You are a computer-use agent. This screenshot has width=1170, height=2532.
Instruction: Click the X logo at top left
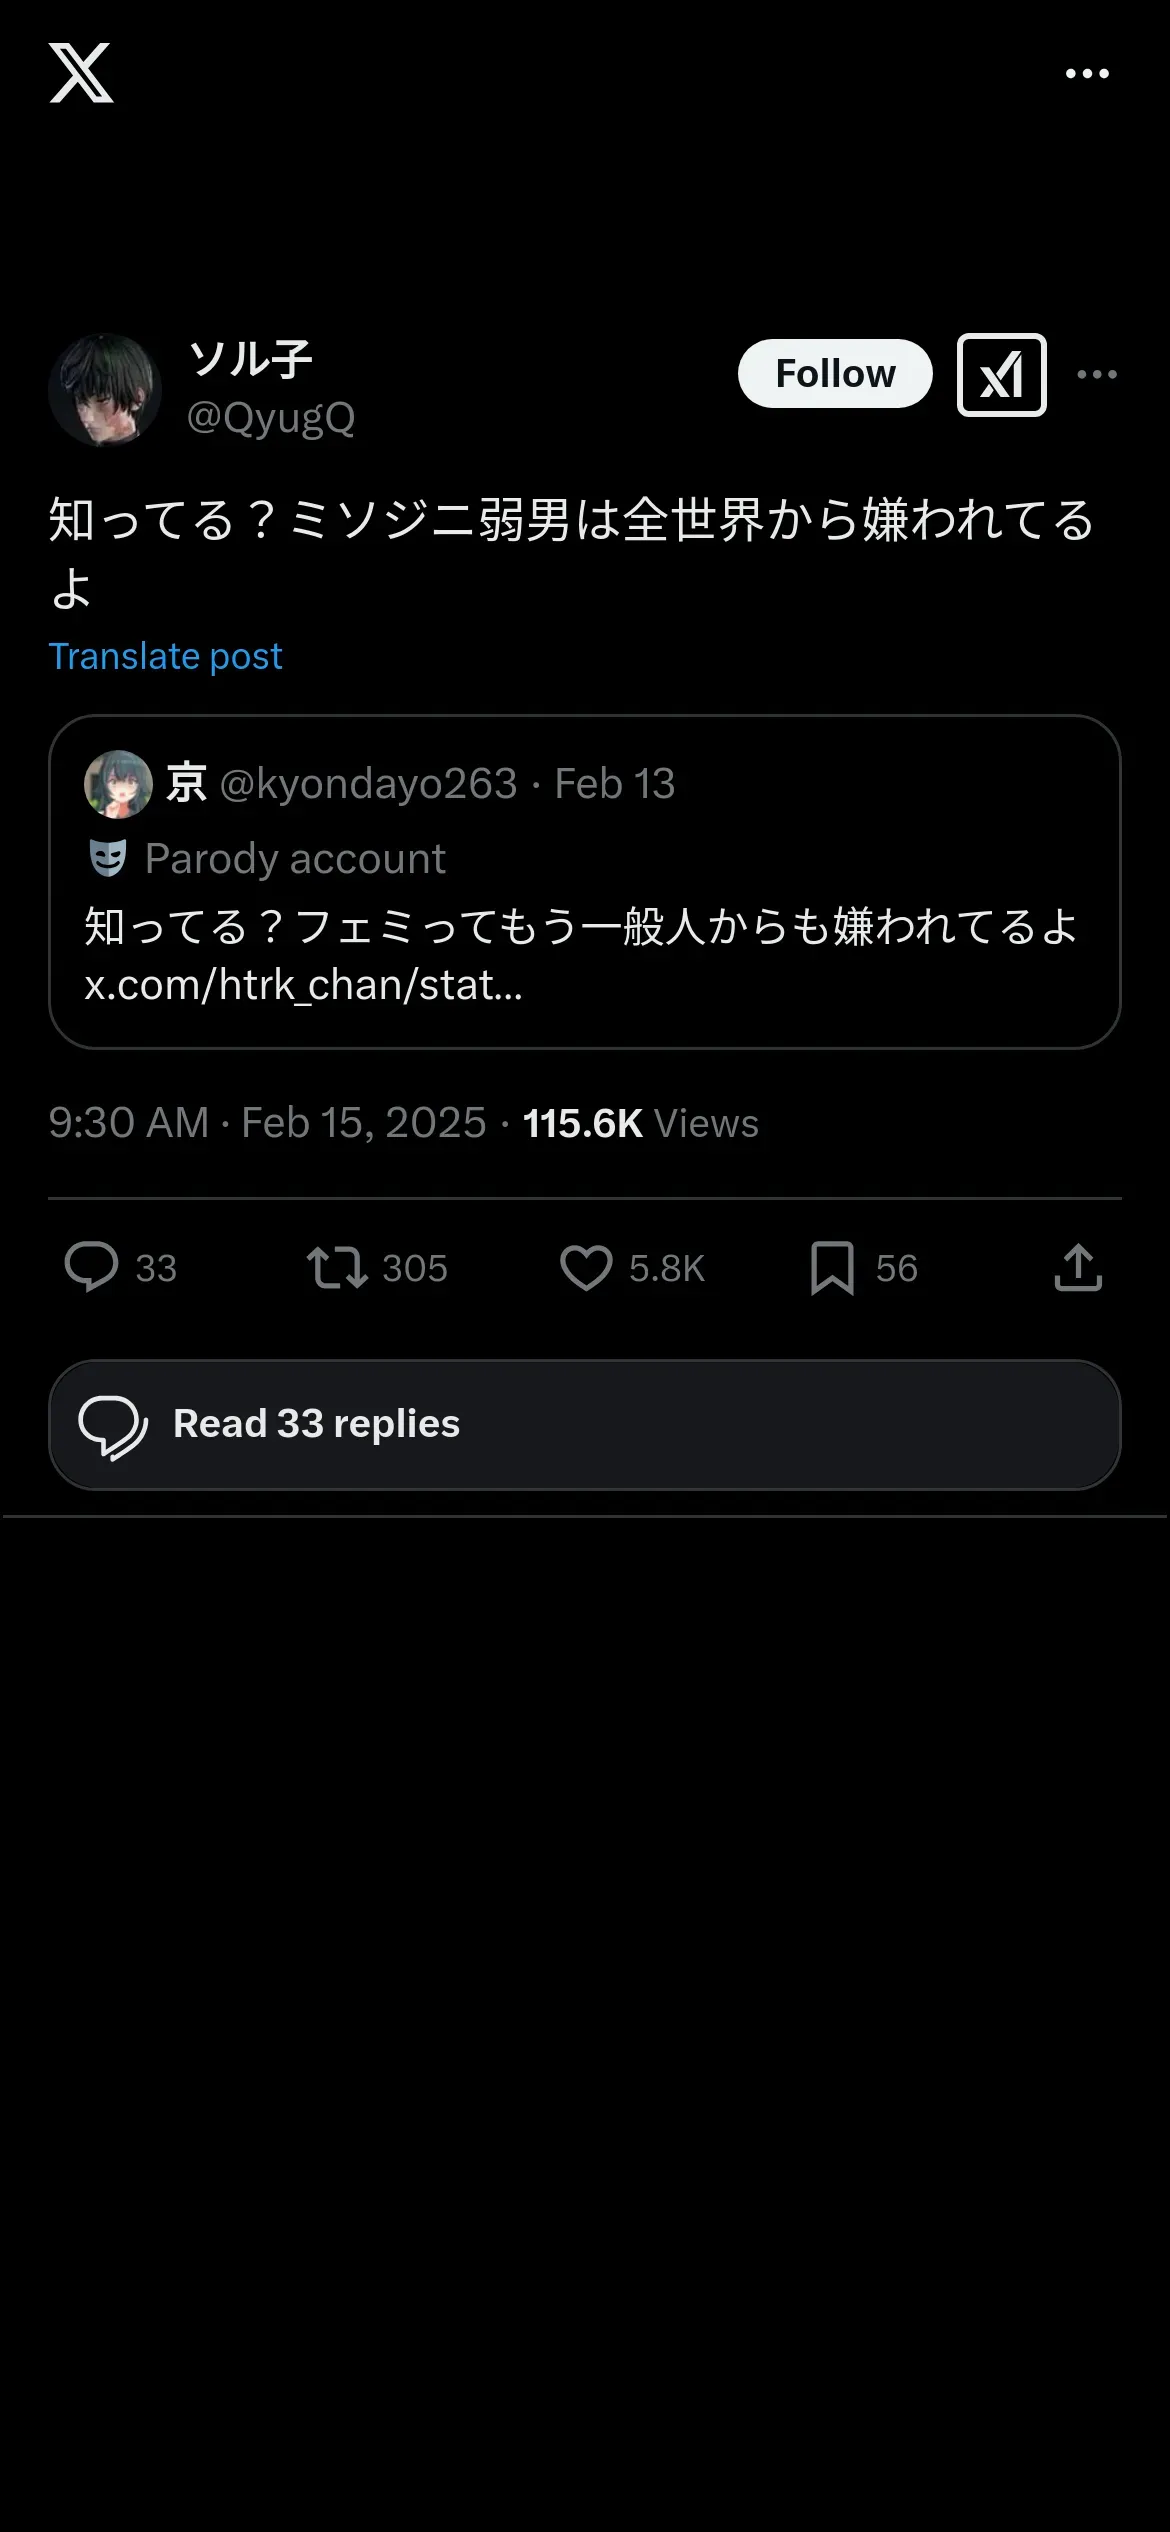click(81, 73)
